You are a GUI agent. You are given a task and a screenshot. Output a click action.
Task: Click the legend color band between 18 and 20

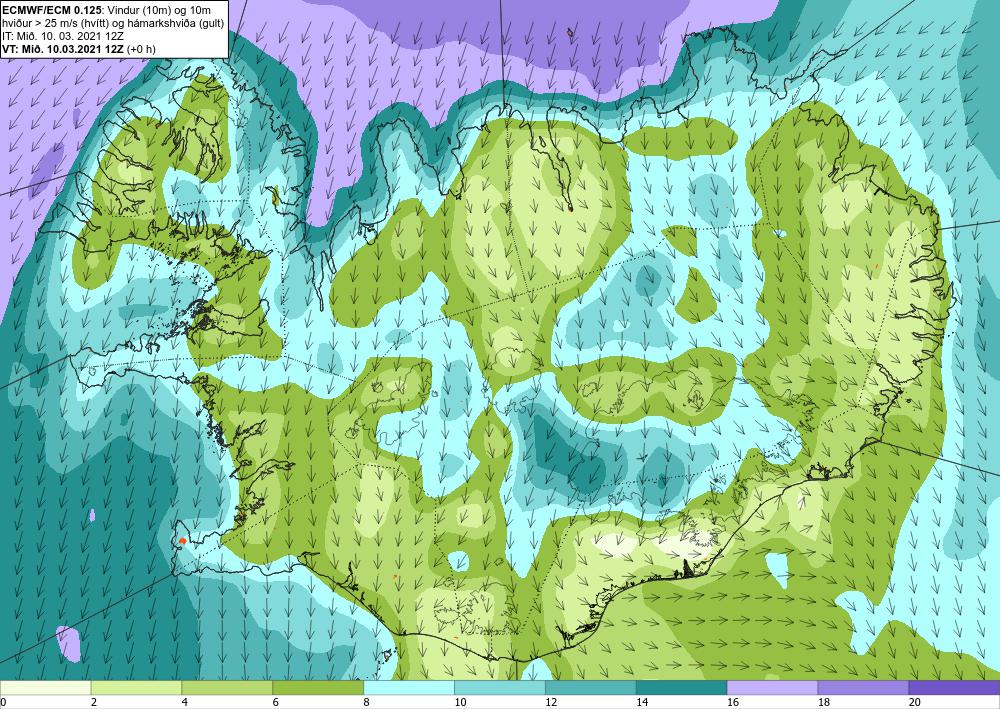tap(863, 687)
